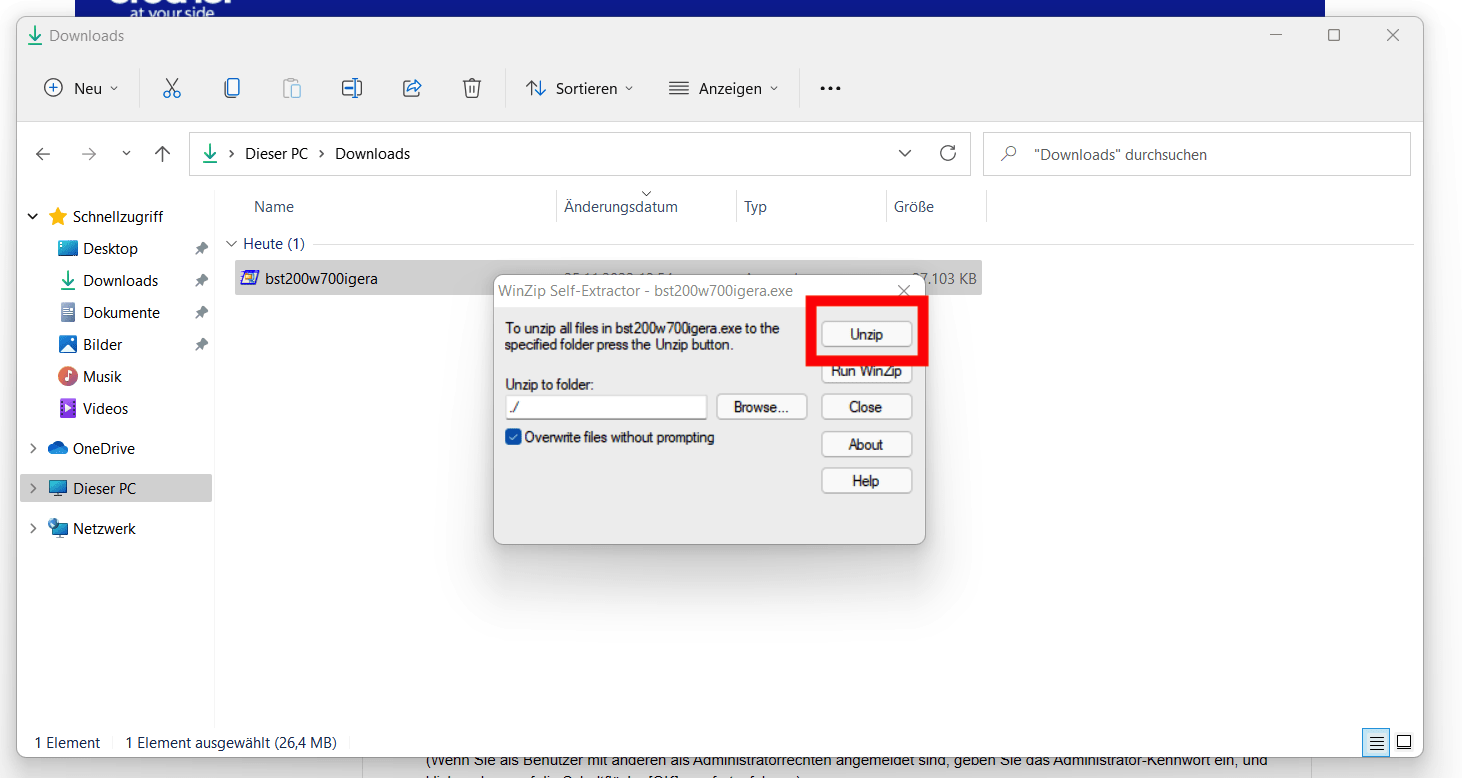Click the Delete trash can icon
Screen dimensions: 1462x778
472,88
